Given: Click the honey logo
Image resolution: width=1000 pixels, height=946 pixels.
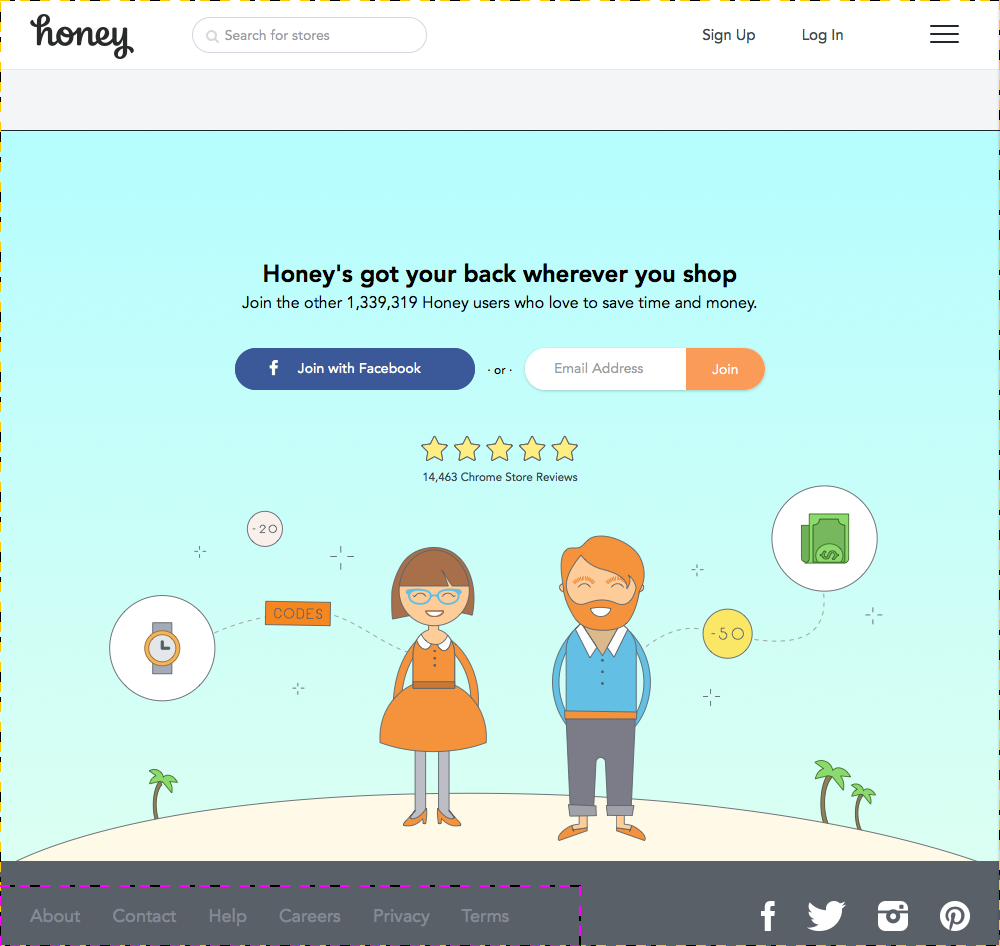Looking at the screenshot, I should [x=82, y=36].
